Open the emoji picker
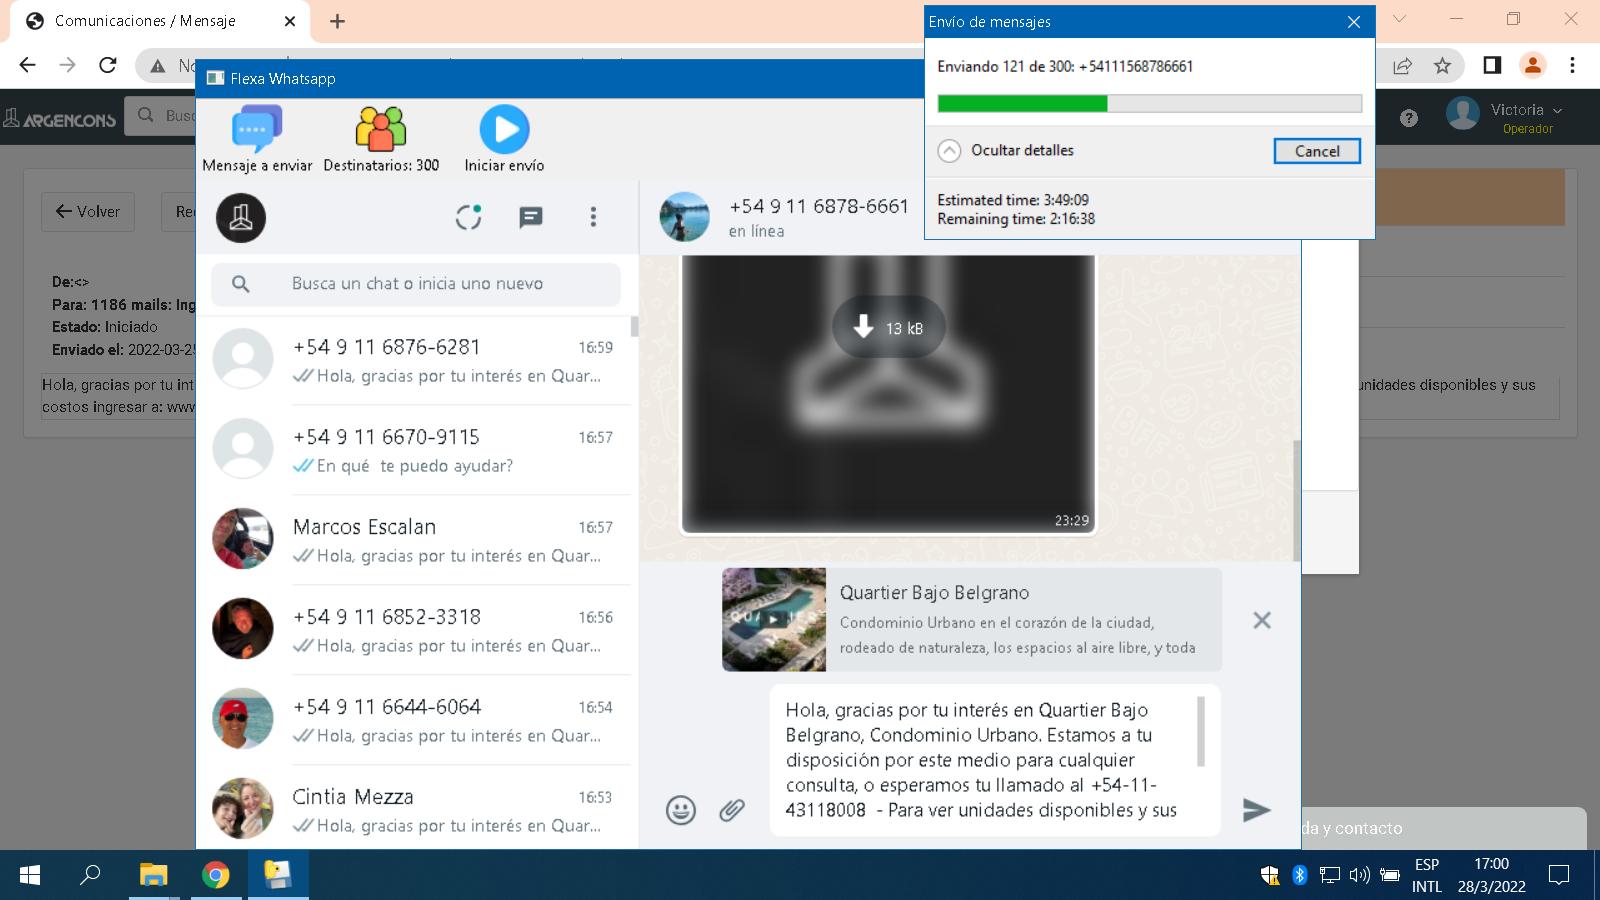The image size is (1600, 900). 681,809
